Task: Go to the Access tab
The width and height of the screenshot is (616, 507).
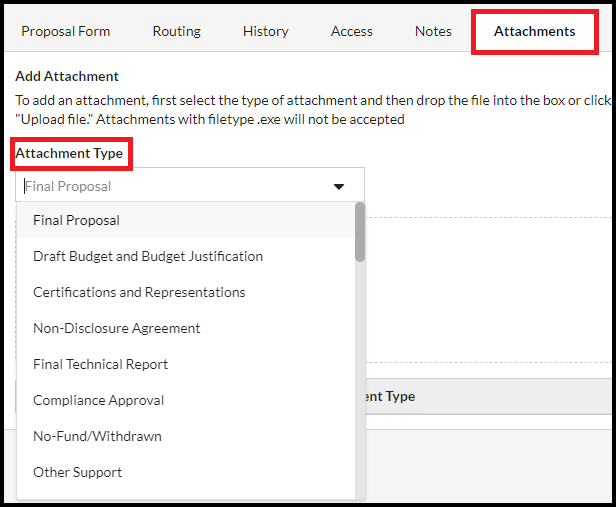Action: point(351,31)
